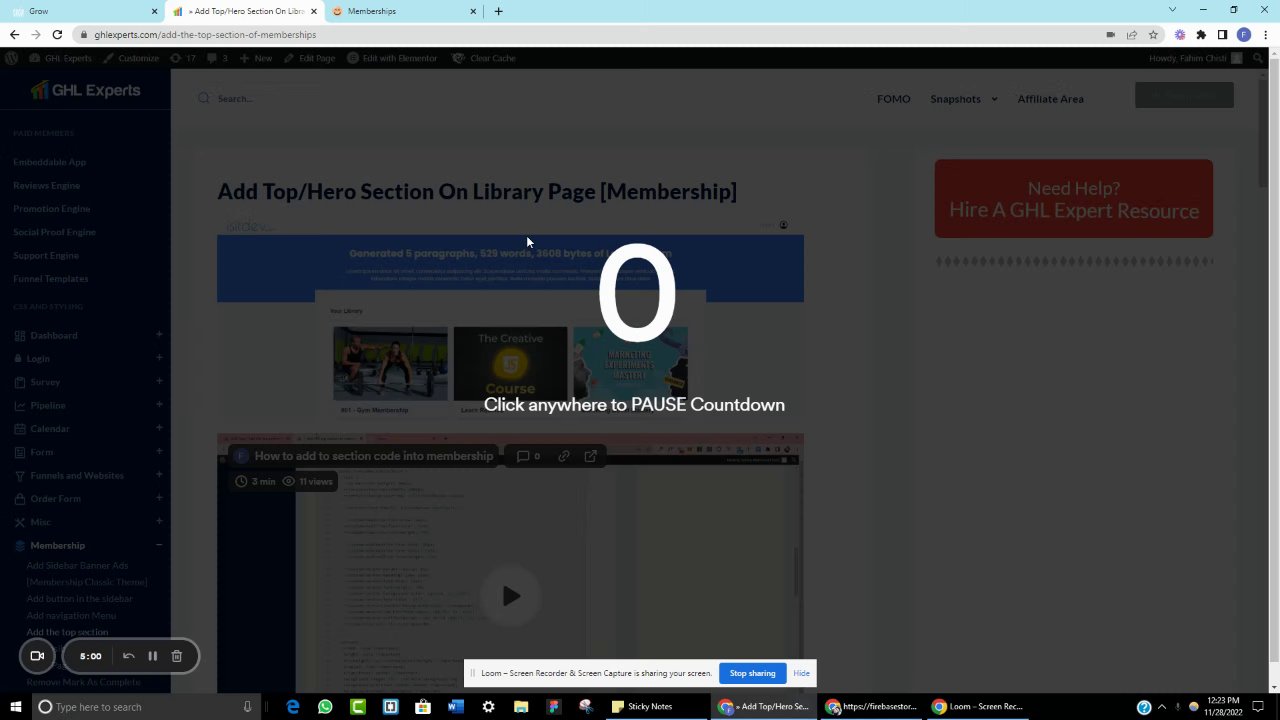The image size is (1280, 720).
Task: Pause the Loom recording
Action: coord(152,656)
